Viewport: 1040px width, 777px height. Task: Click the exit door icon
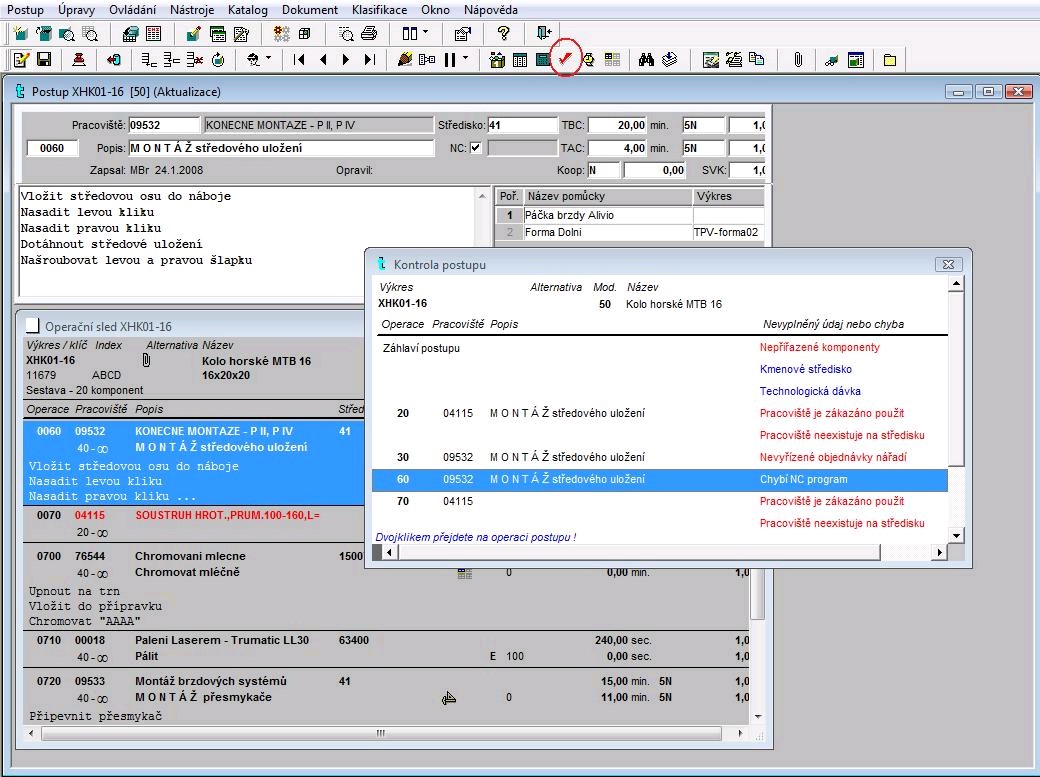pyautogui.click(x=544, y=33)
